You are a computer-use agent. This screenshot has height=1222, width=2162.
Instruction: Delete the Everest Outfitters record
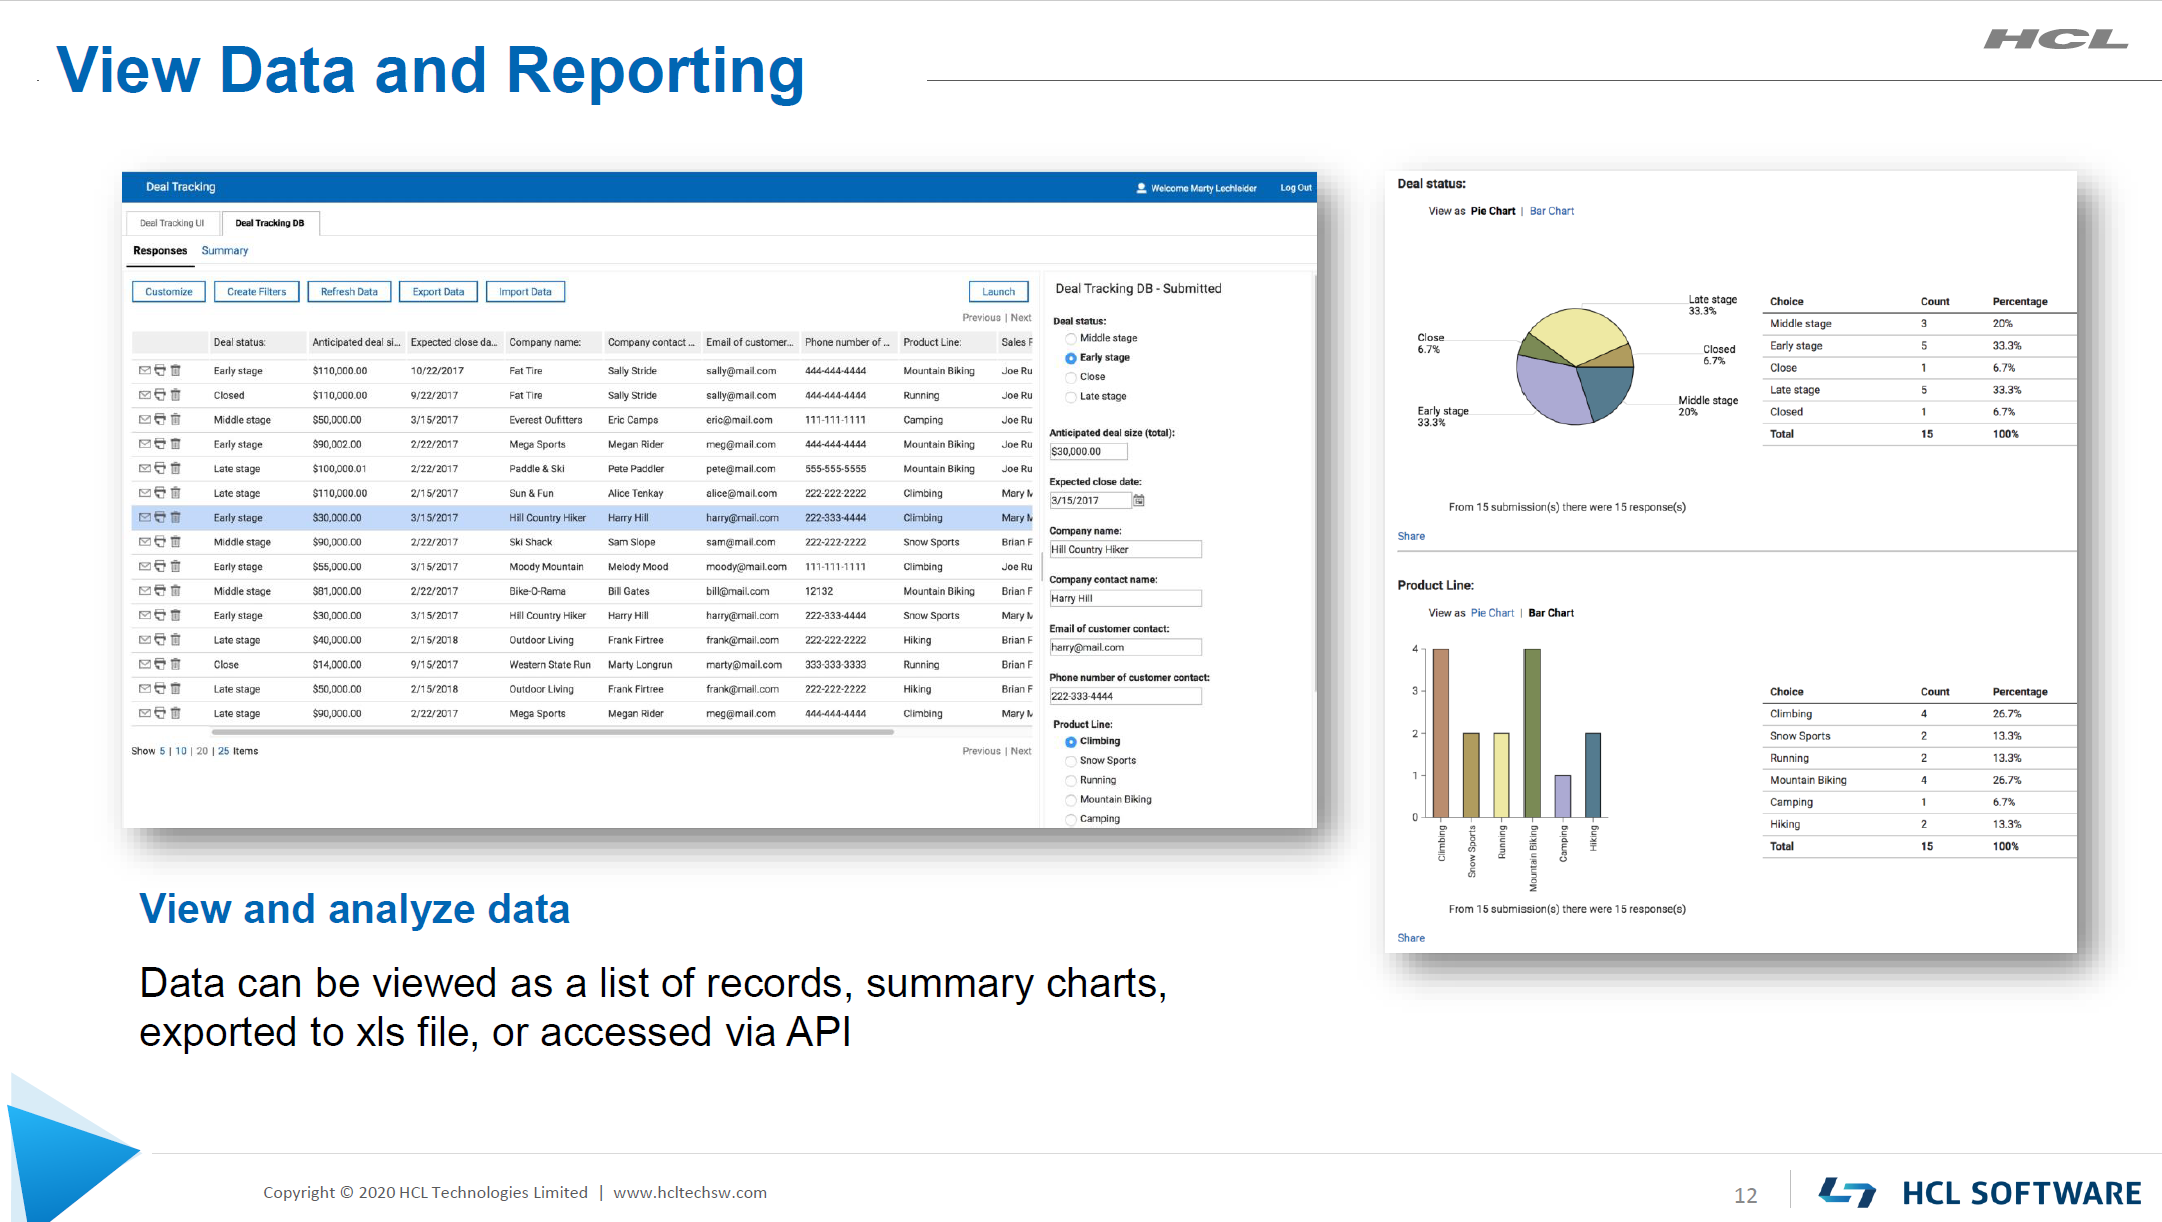coord(175,420)
